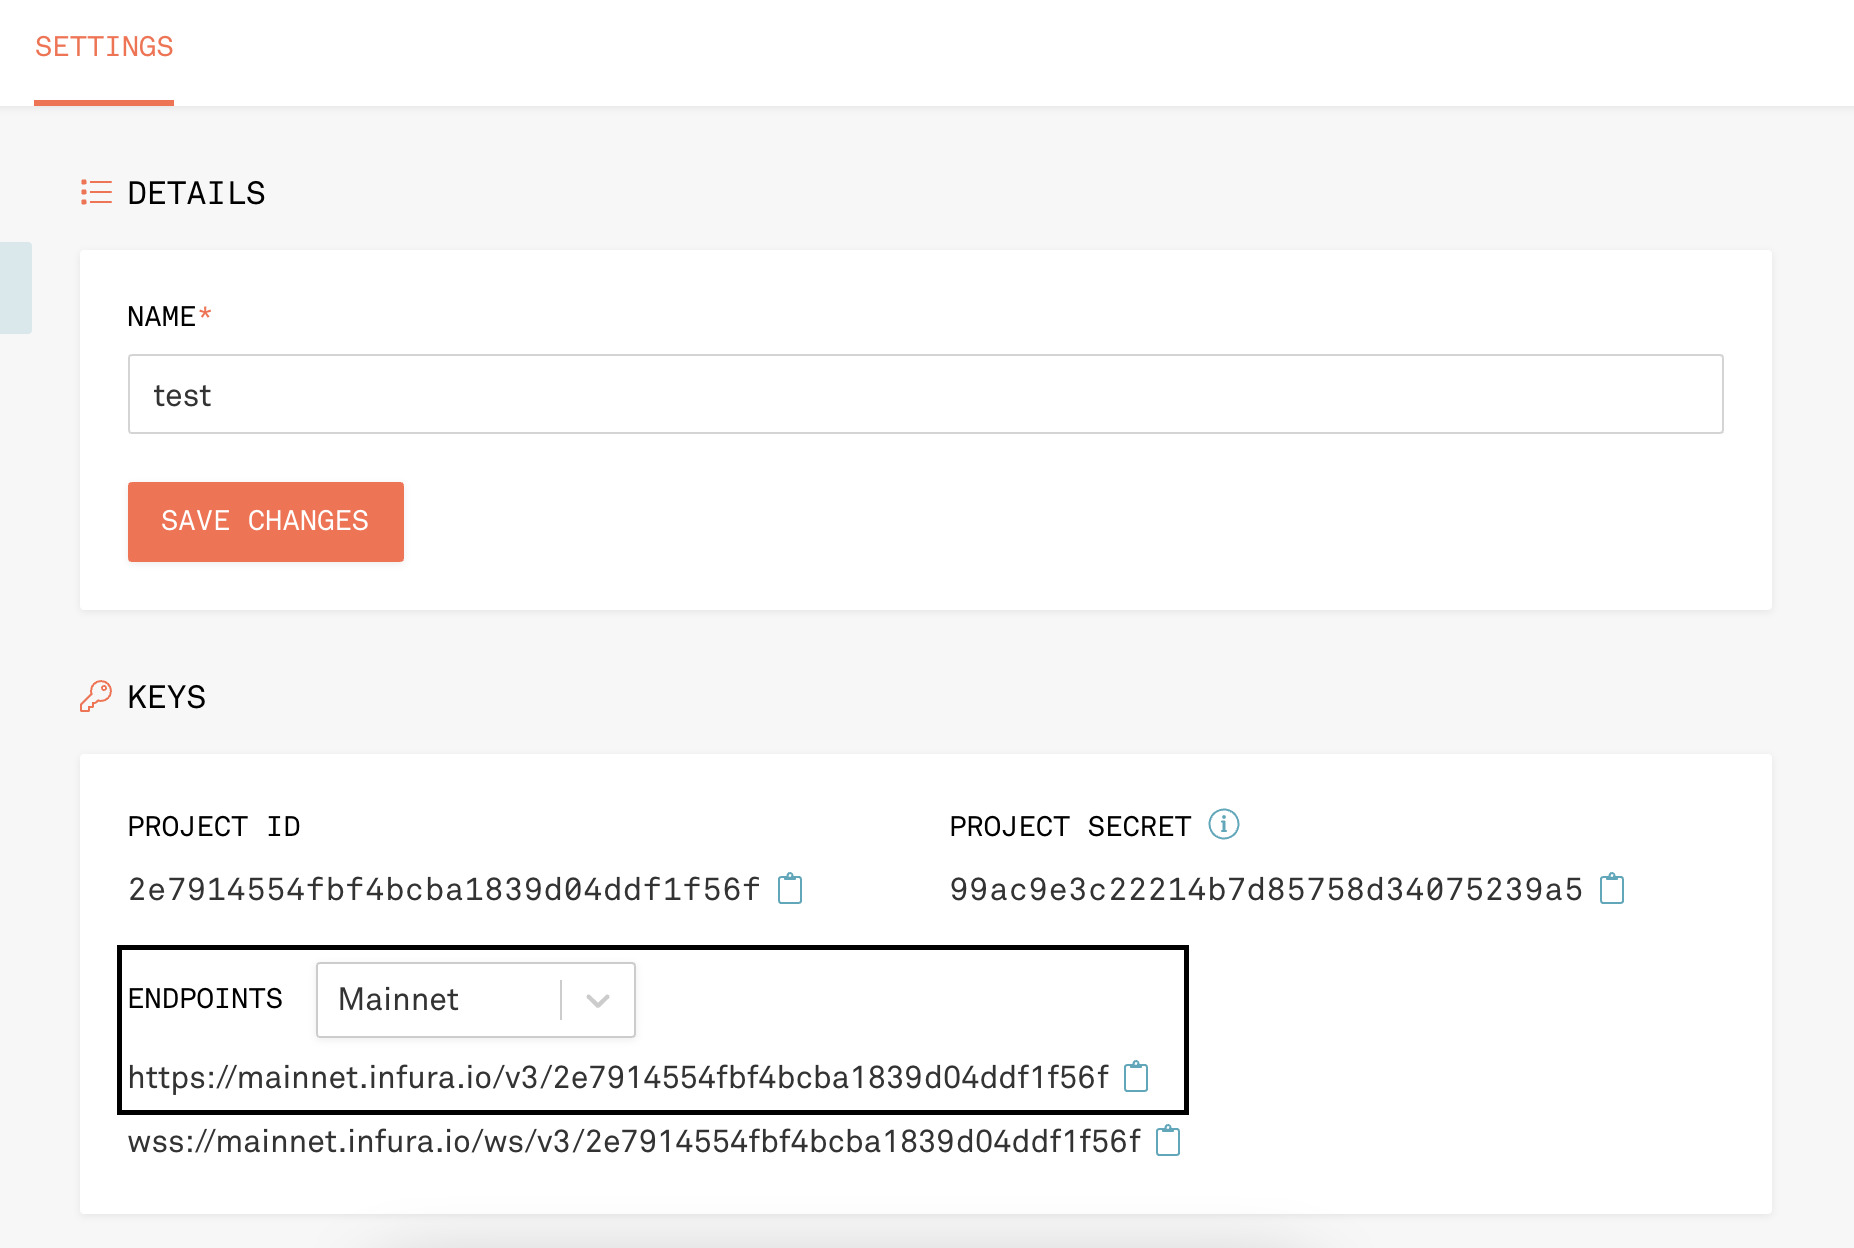Viewport: 1854px width, 1248px height.
Task: Copy the HTTPS mainnet endpoint URL
Action: click(1136, 1077)
